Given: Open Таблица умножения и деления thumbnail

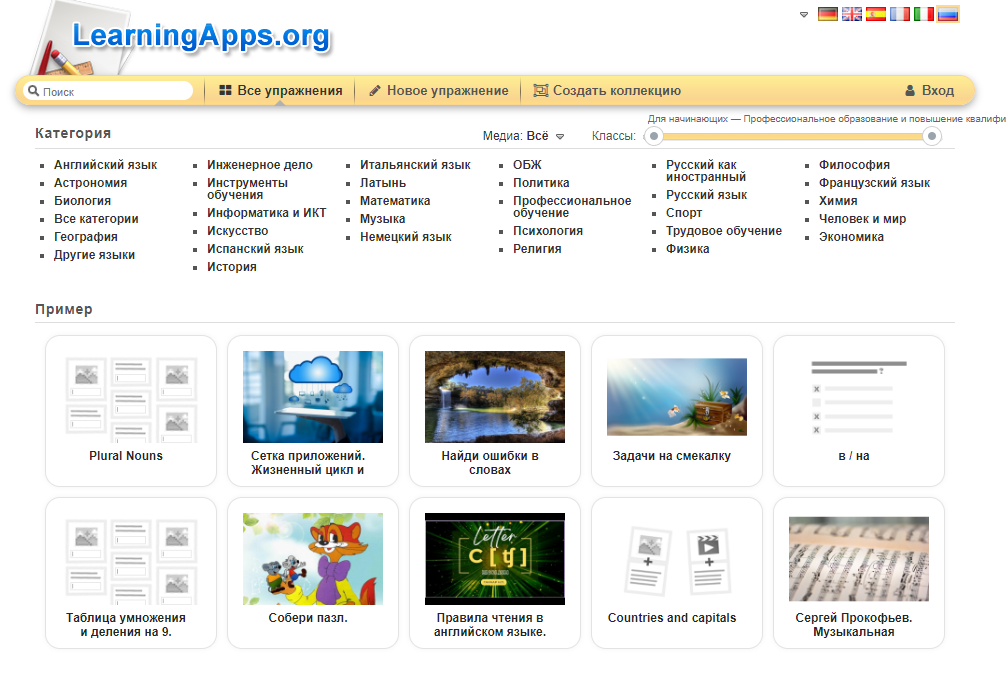Looking at the screenshot, I should point(131,559).
